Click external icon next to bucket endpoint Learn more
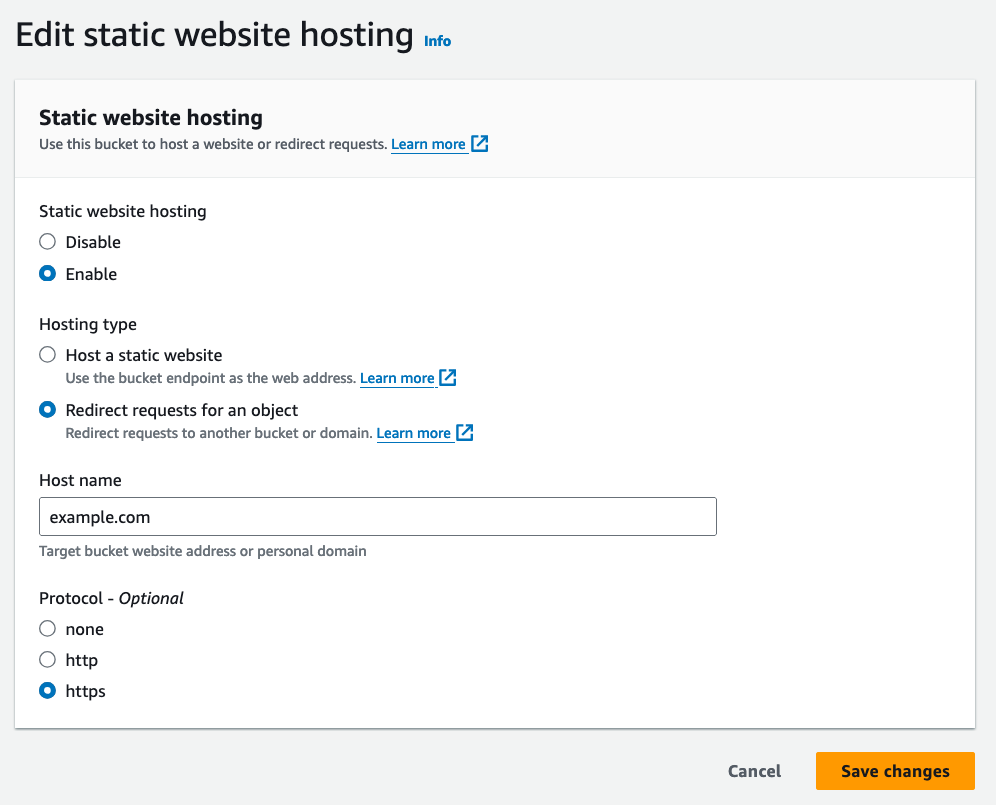 click(448, 378)
